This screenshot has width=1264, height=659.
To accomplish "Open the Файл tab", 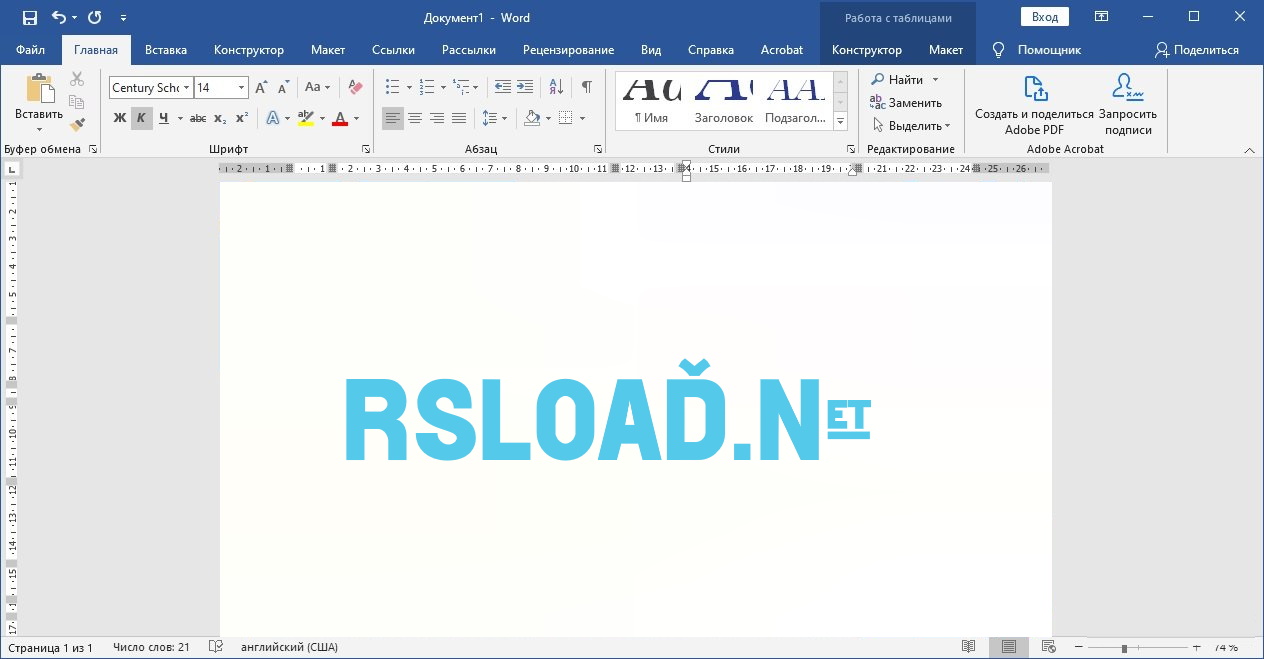I will (30, 50).
